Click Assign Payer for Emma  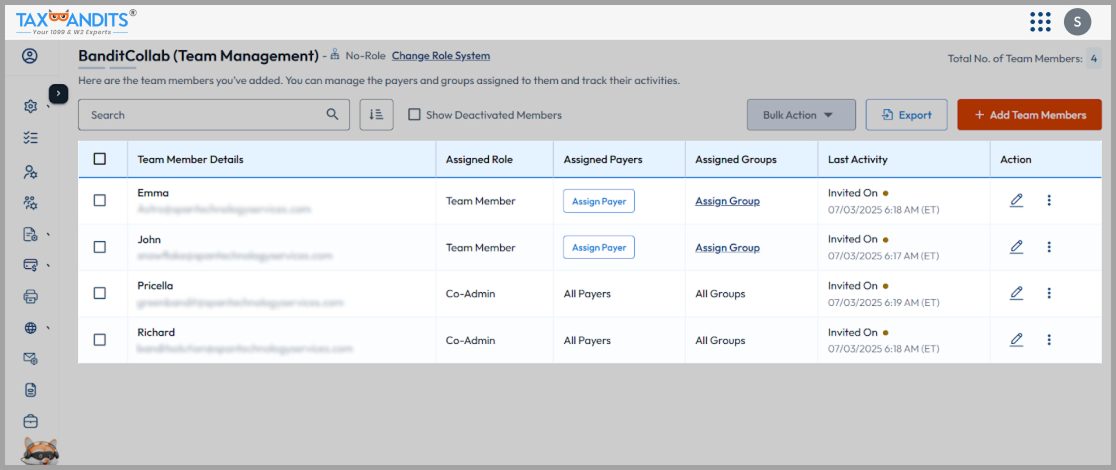(x=599, y=201)
